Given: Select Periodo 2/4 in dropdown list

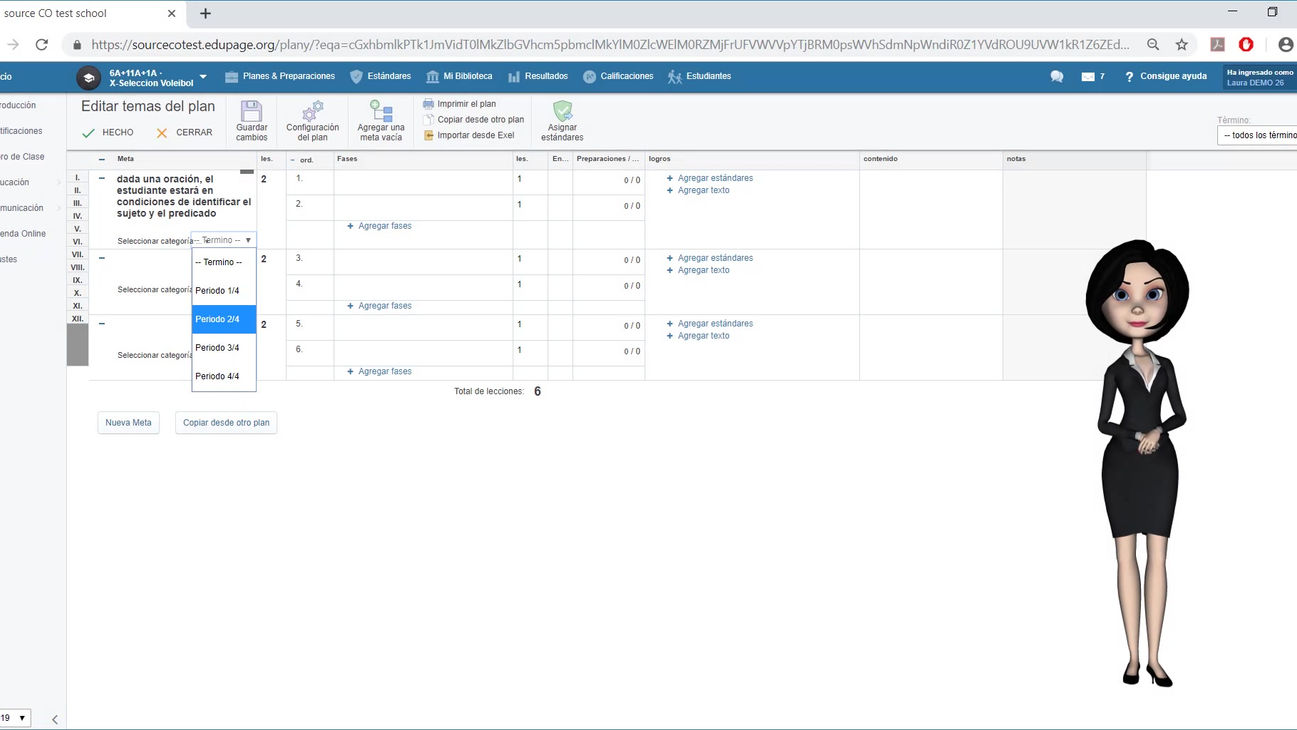Looking at the screenshot, I should tap(224, 319).
